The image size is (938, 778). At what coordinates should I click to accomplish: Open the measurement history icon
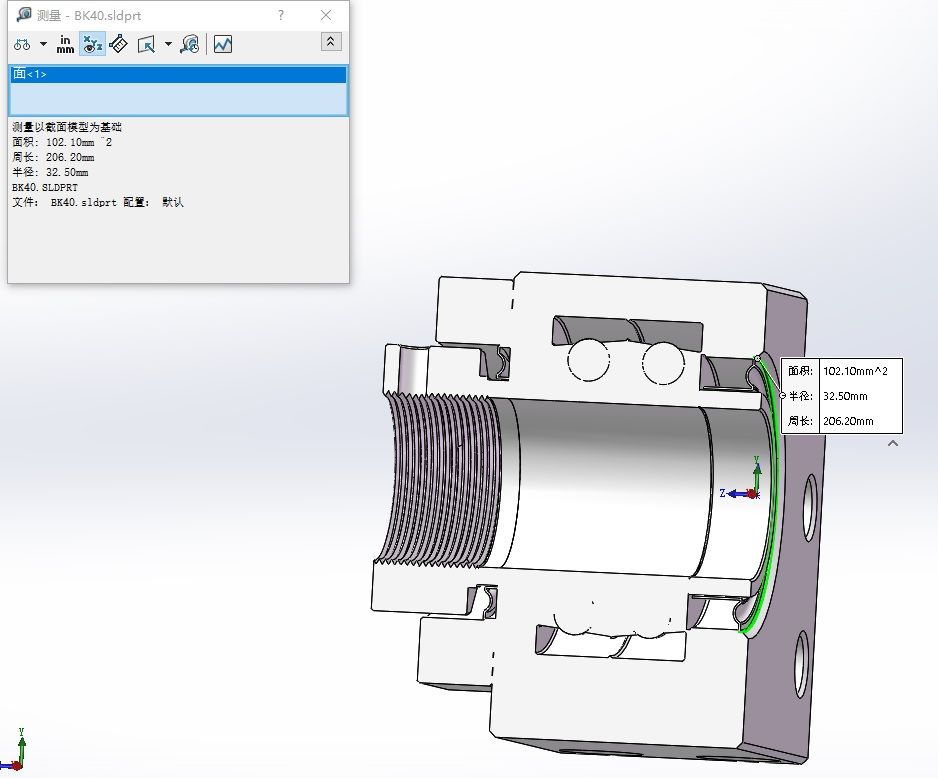click(190, 44)
